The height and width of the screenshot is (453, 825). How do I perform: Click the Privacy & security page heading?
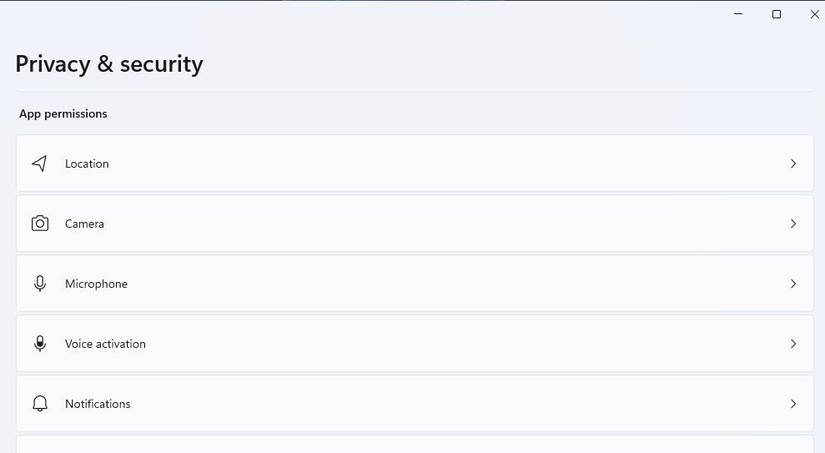(x=109, y=64)
